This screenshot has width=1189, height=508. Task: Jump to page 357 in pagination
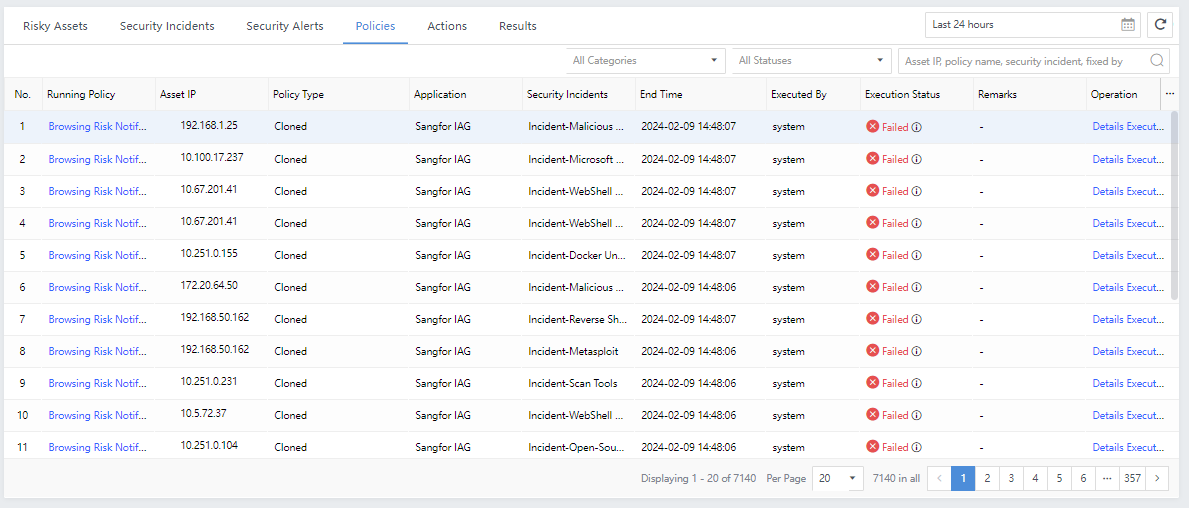click(x=1132, y=479)
